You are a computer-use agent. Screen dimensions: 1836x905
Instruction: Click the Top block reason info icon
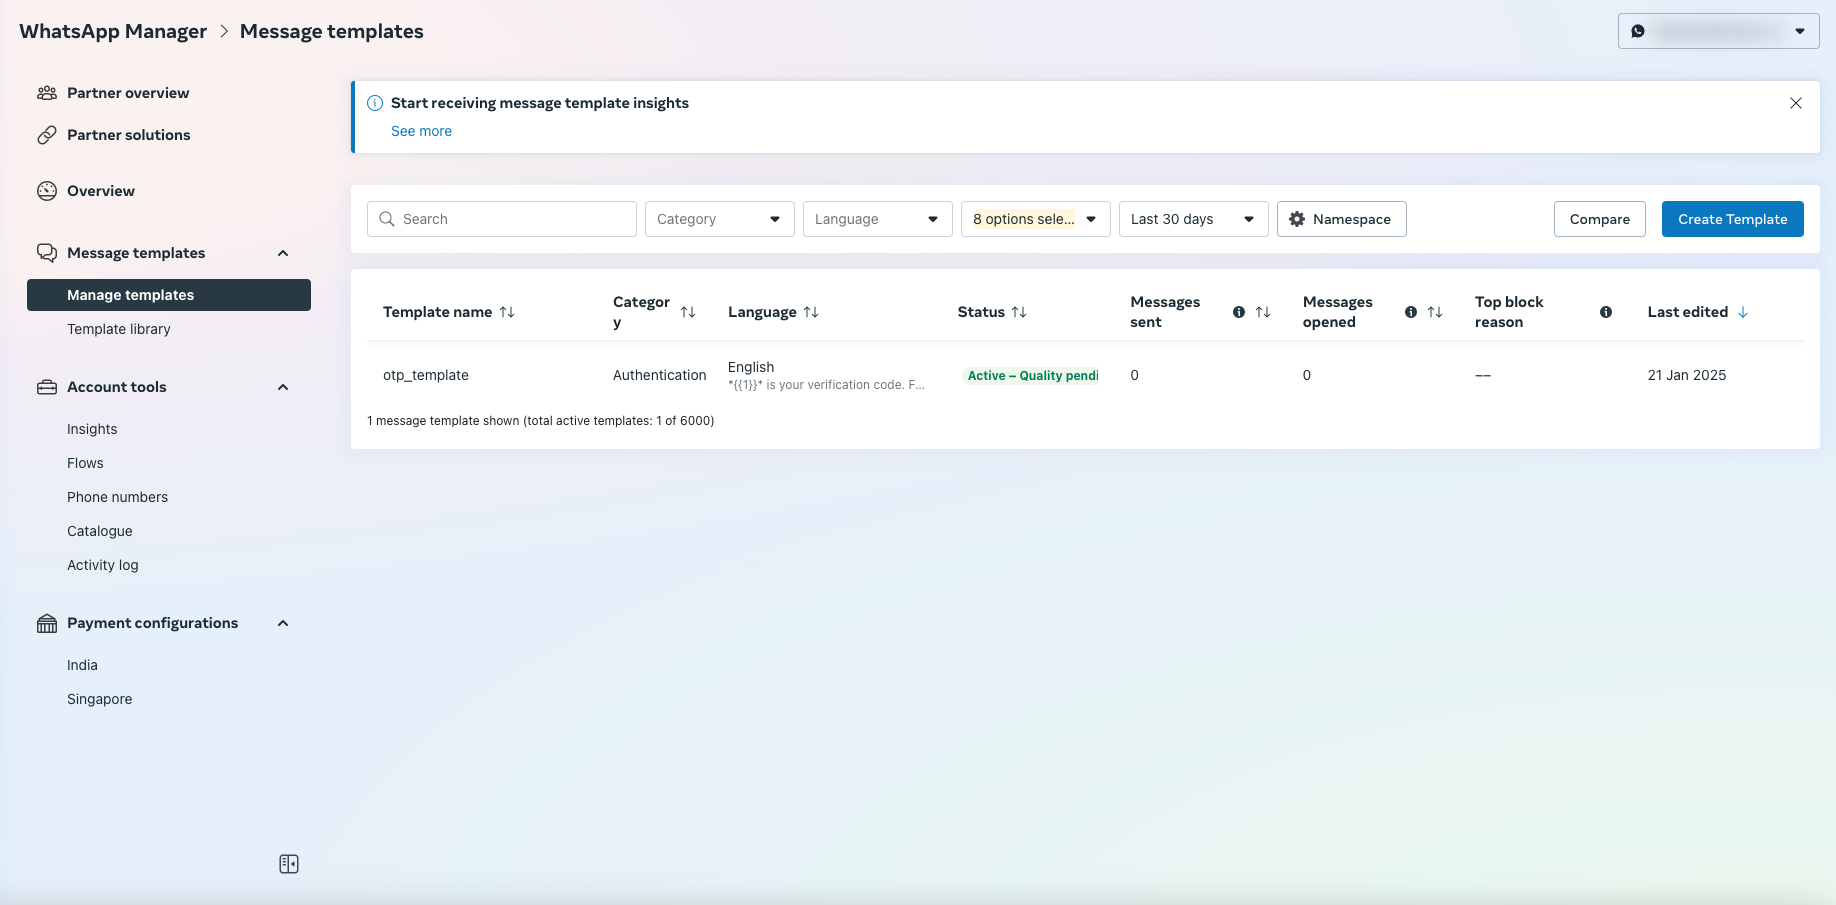point(1606,312)
